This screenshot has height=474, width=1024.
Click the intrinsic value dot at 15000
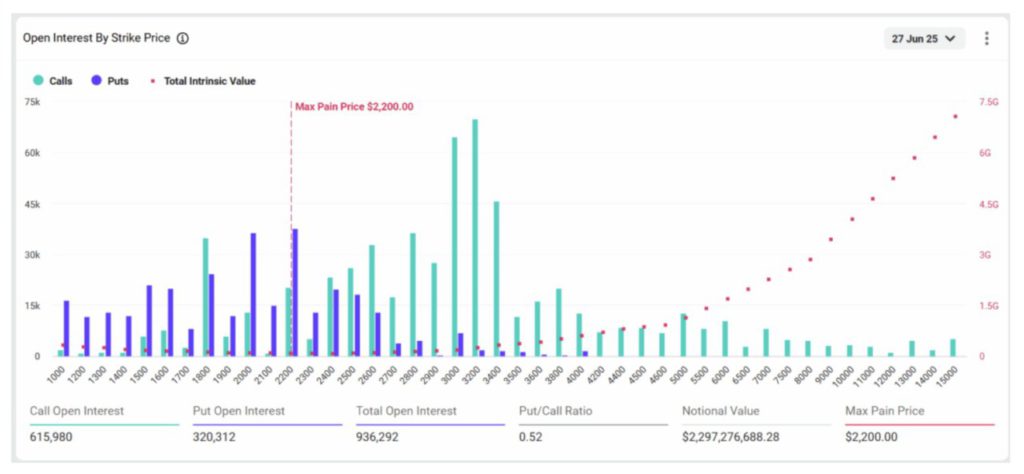click(x=955, y=117)
